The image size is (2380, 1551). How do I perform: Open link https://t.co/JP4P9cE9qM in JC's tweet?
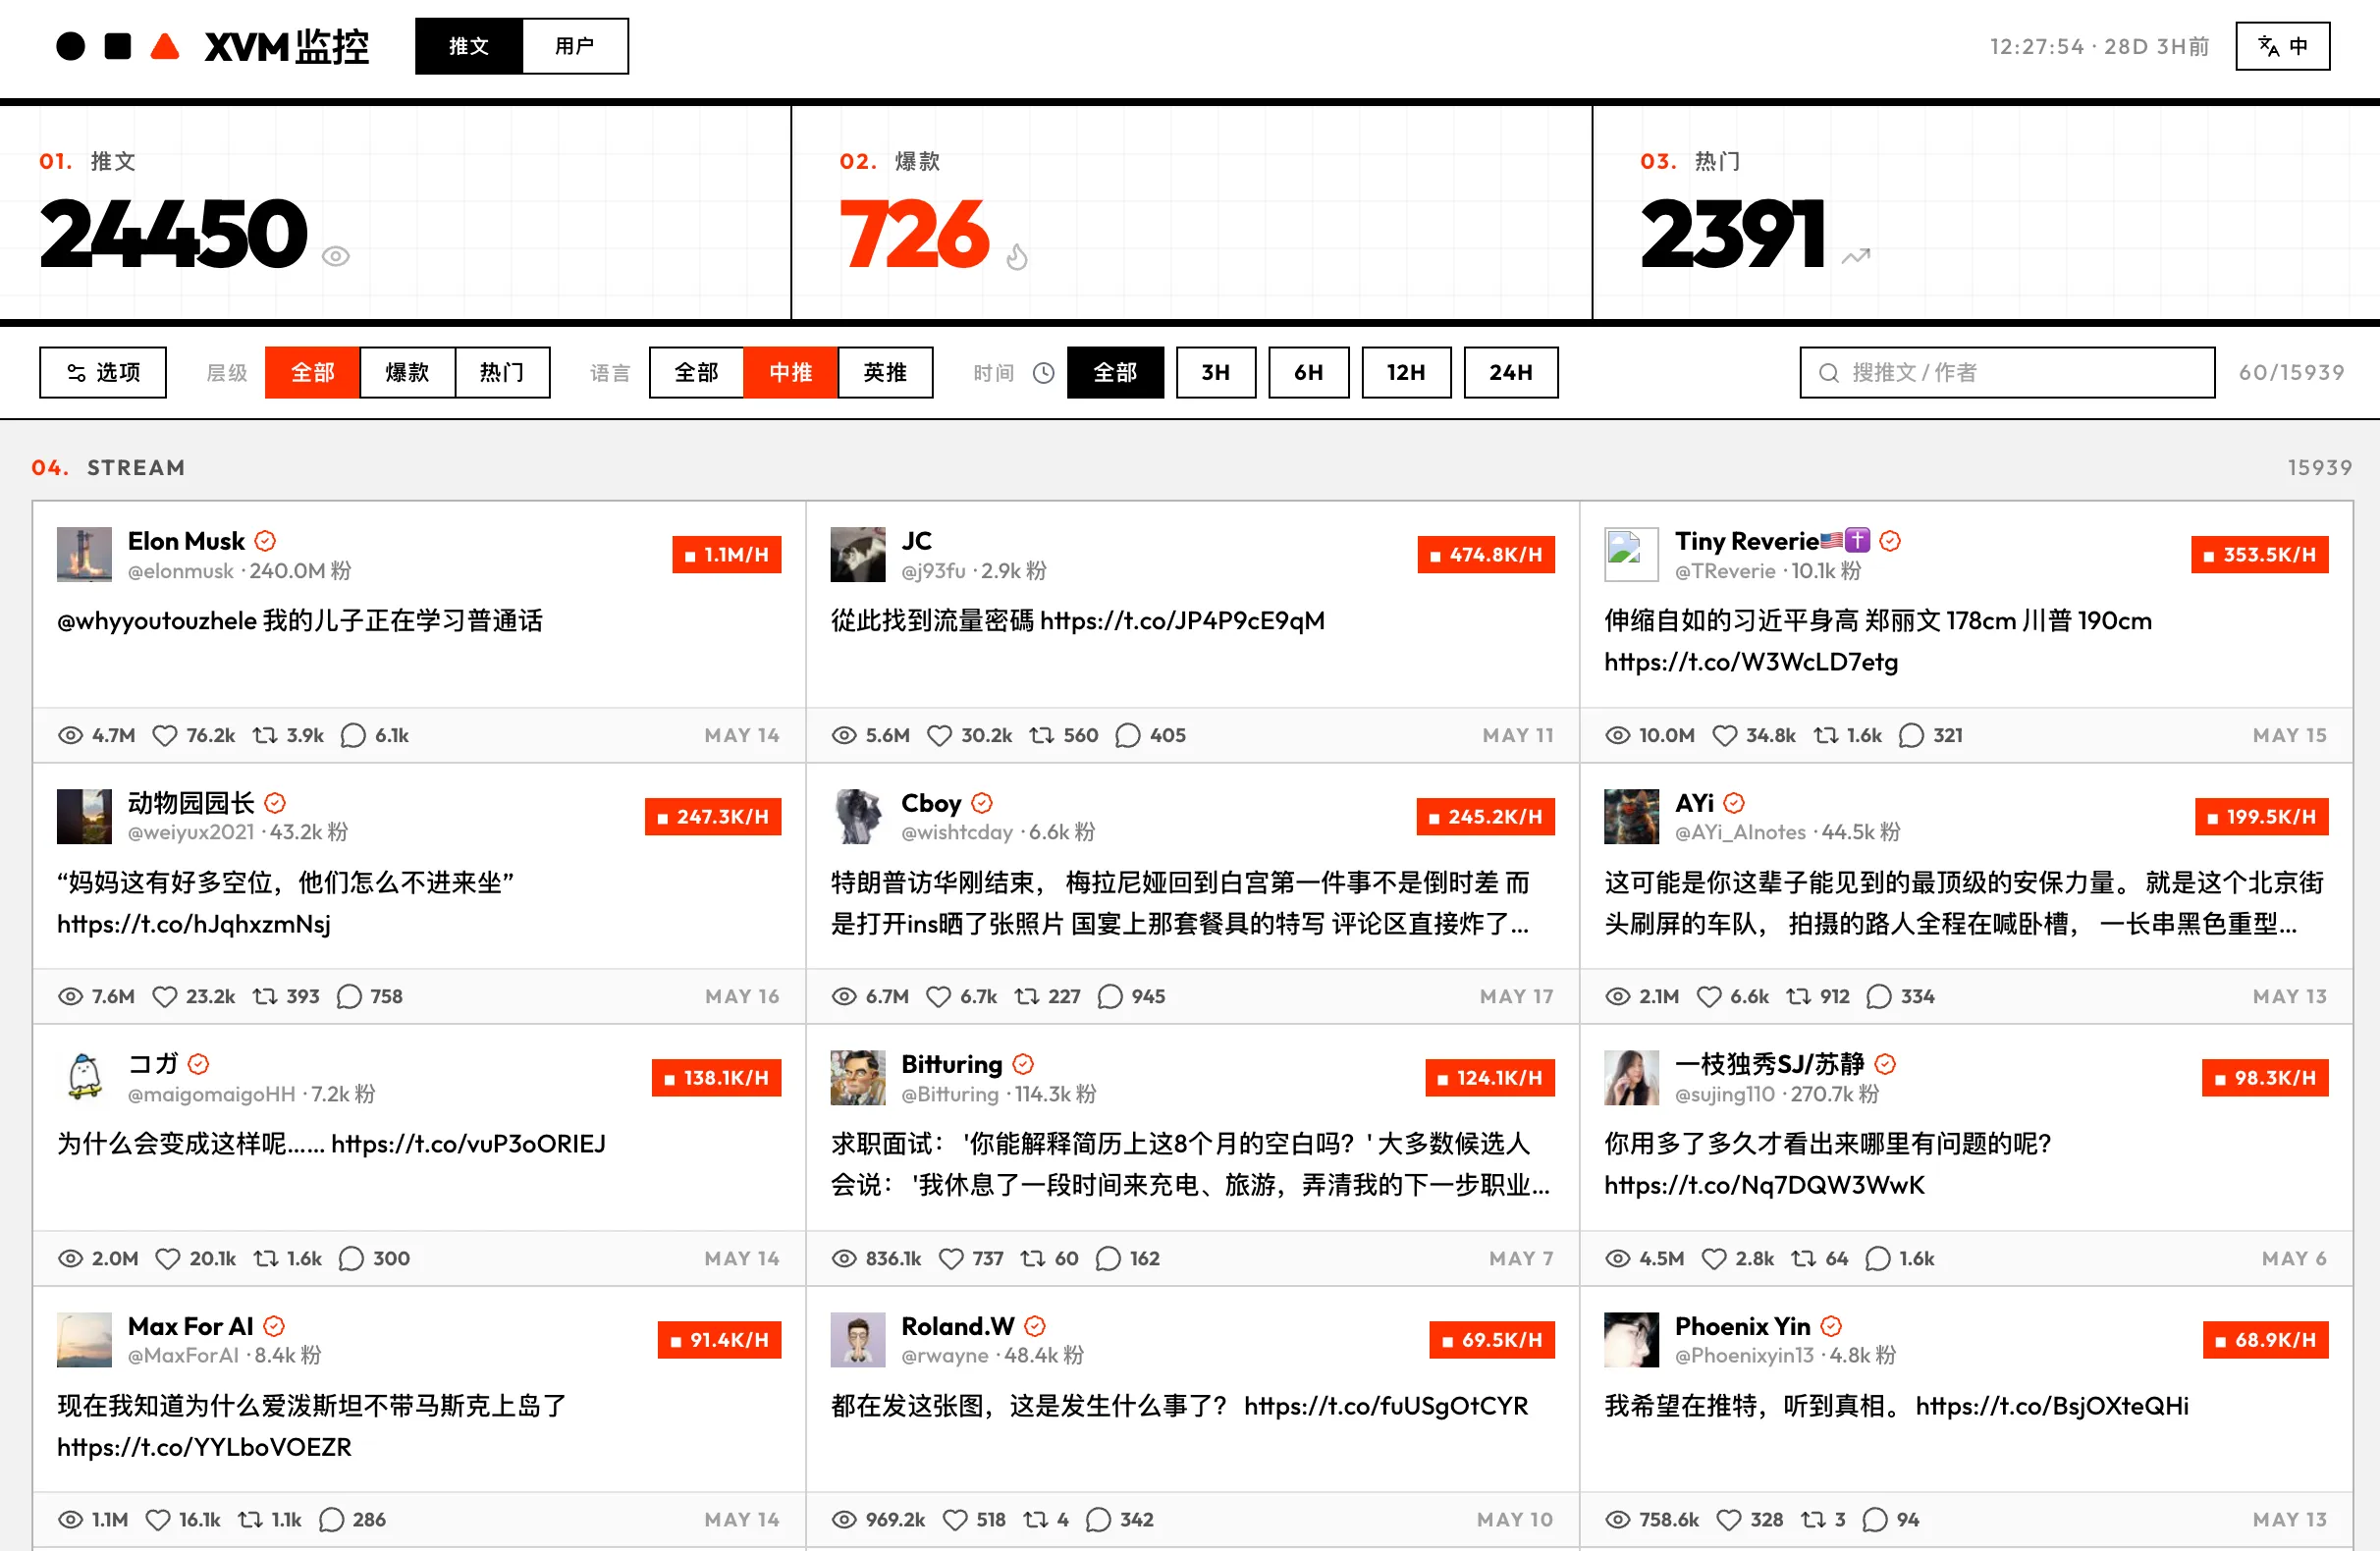point(1182,621)
